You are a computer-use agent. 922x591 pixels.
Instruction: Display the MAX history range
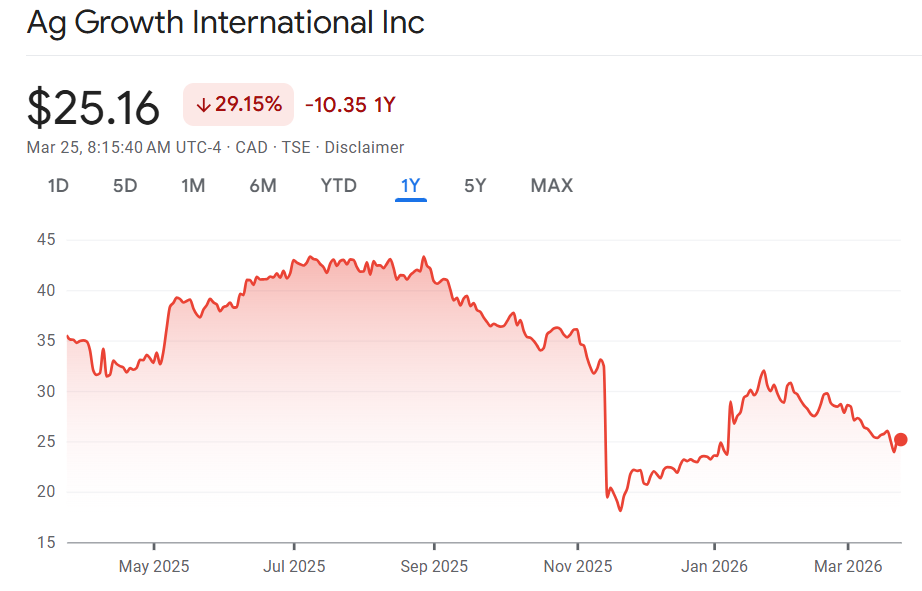tap(552, 185)
